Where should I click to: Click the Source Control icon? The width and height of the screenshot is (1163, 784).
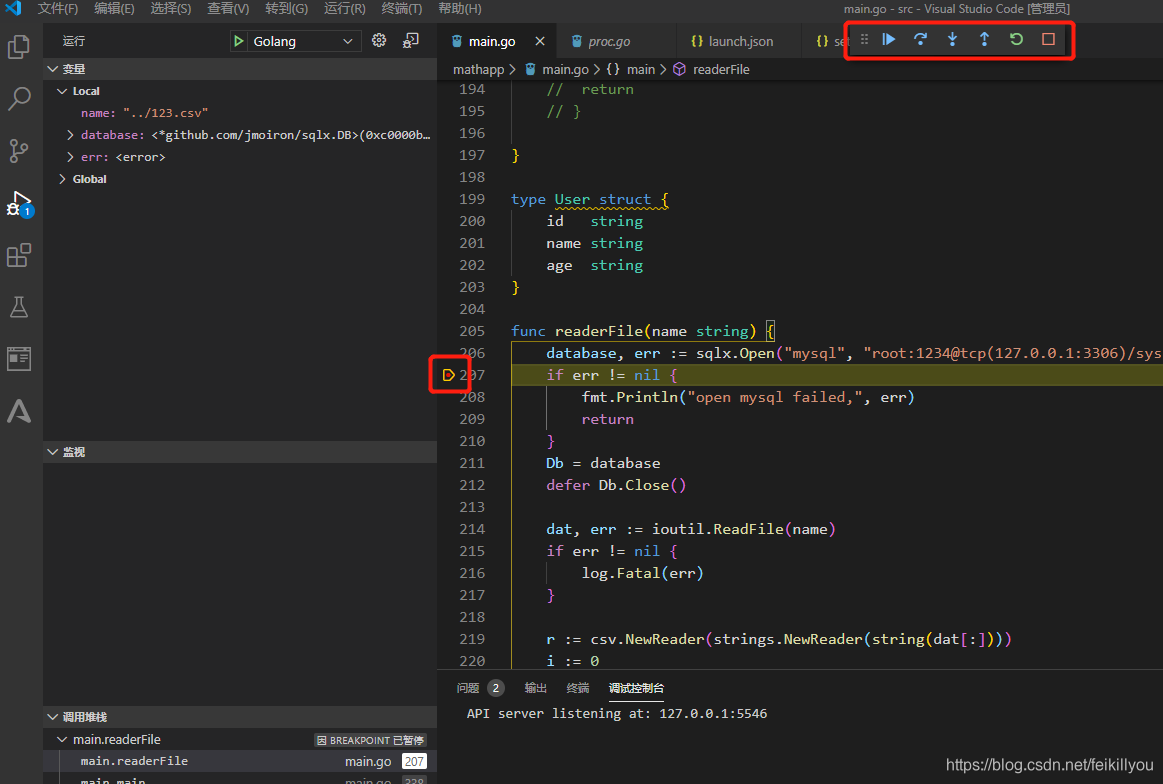point(21,150)
